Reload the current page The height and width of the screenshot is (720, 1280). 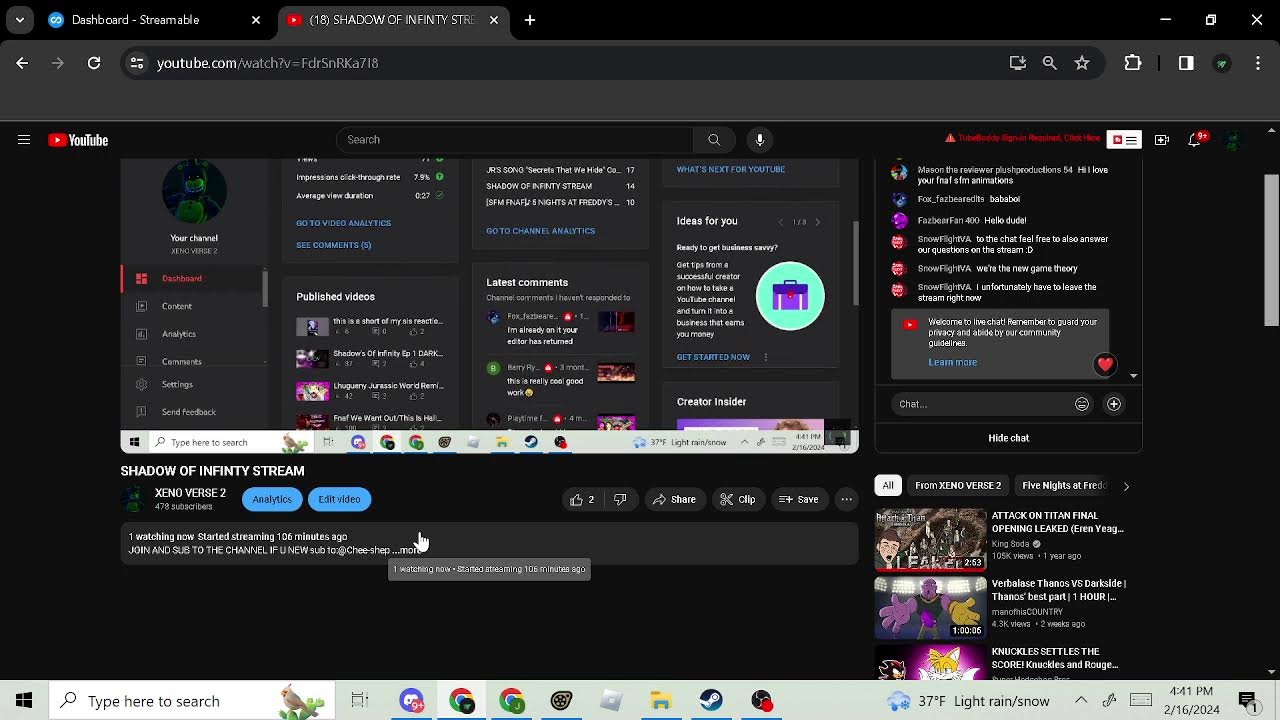94,63
